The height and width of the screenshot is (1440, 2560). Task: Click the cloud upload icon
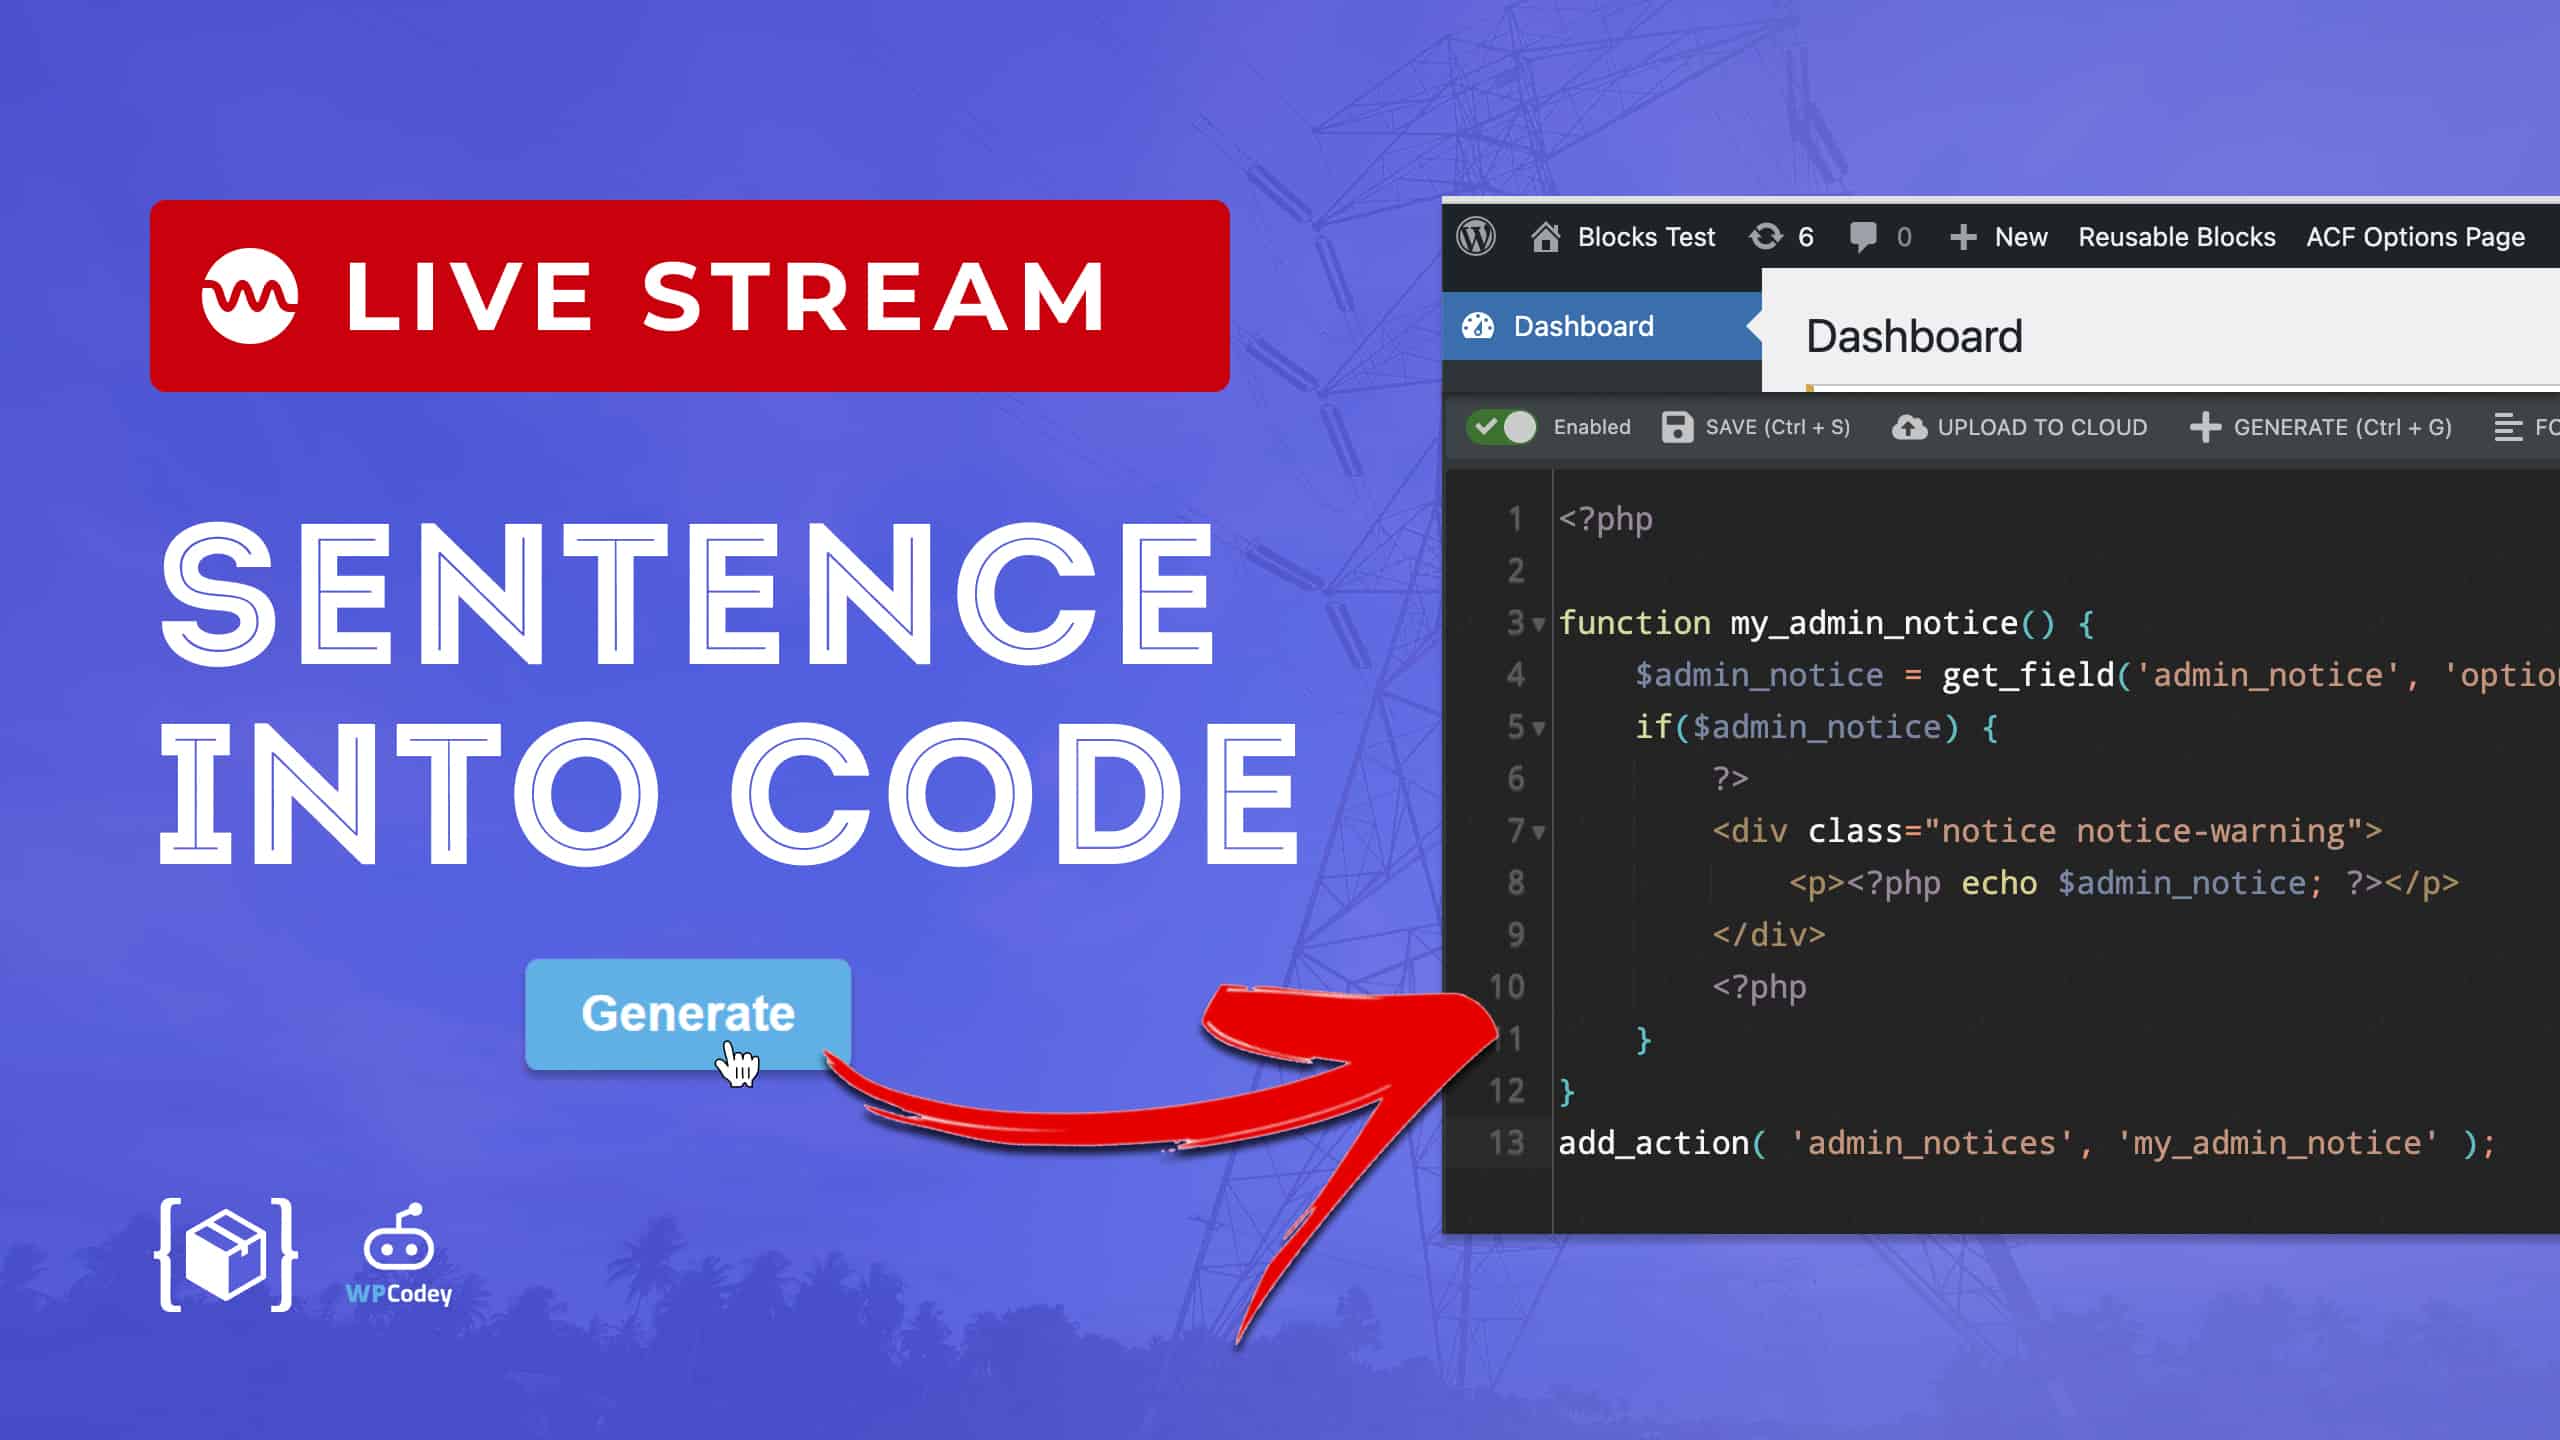tap(1909, 427)
